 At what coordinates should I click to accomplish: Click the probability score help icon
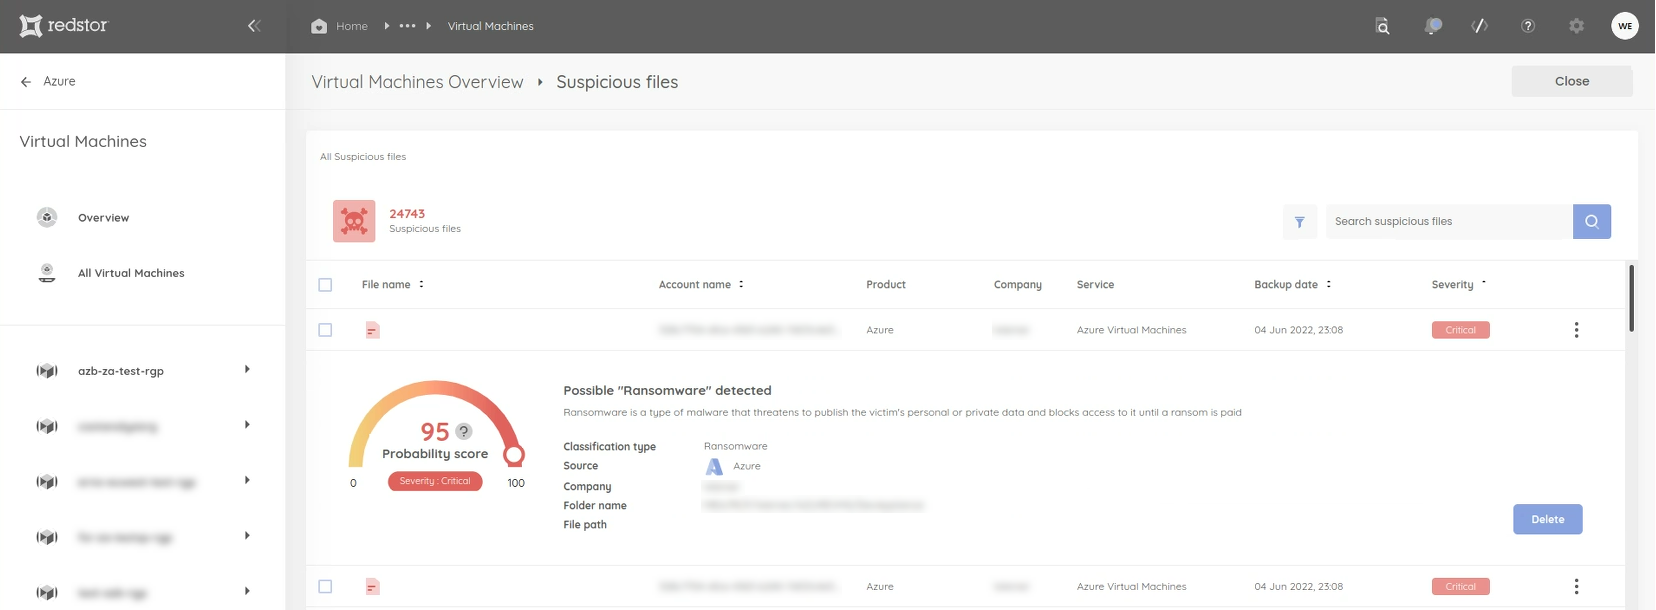[463, 431]
